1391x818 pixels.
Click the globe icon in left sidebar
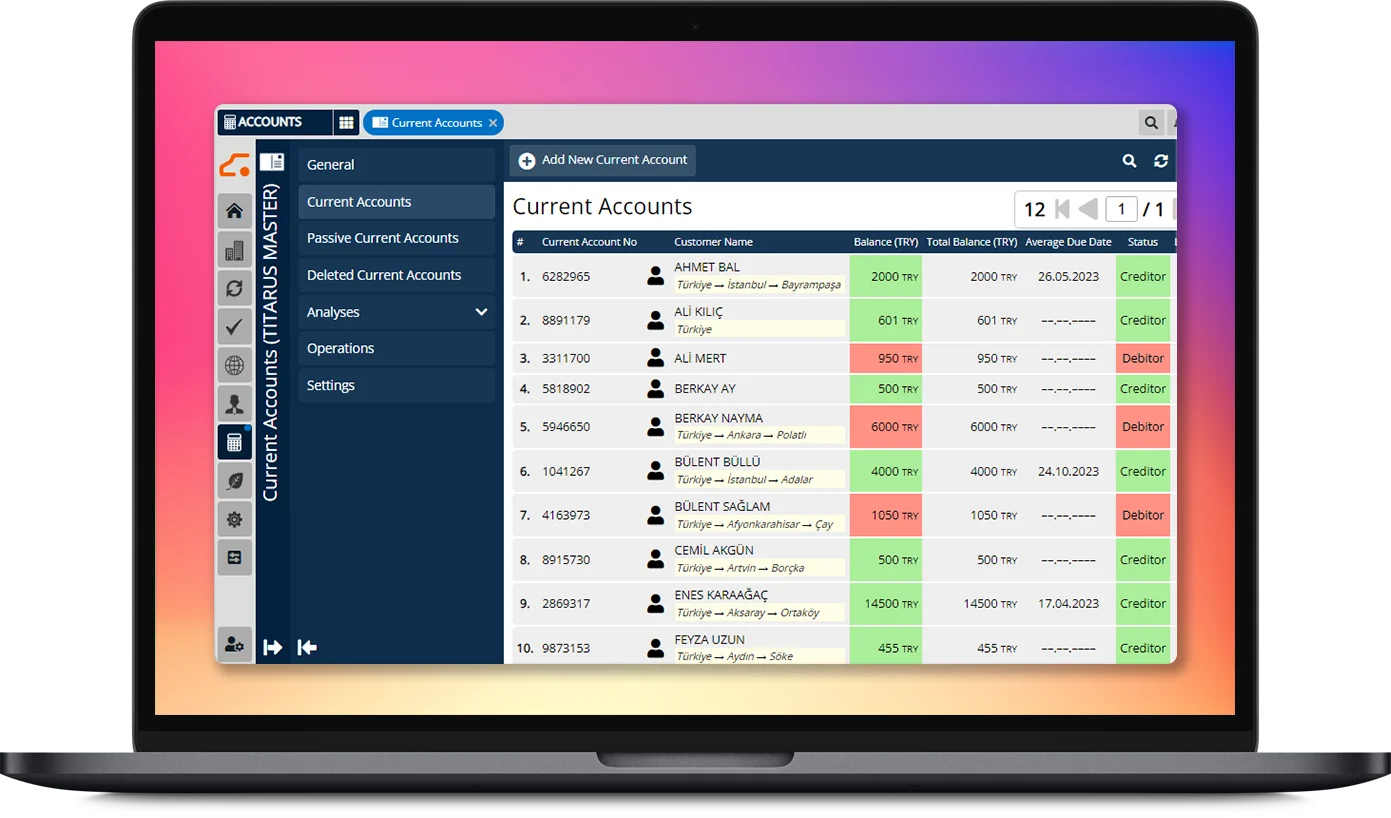click(x=234, y=366)
